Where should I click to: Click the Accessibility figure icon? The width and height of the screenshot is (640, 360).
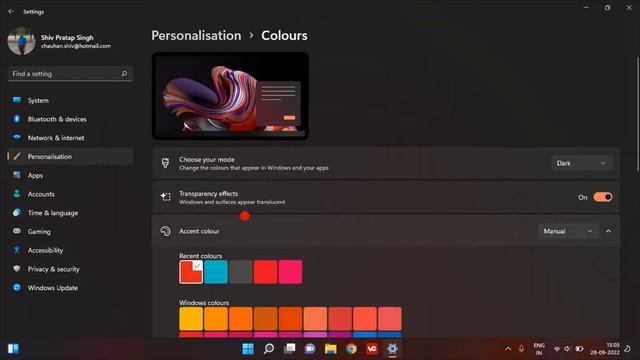tap(17, 250)
